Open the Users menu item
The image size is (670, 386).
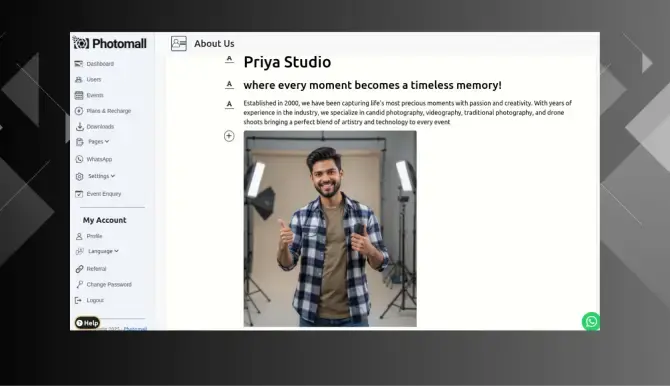point(94,80)
